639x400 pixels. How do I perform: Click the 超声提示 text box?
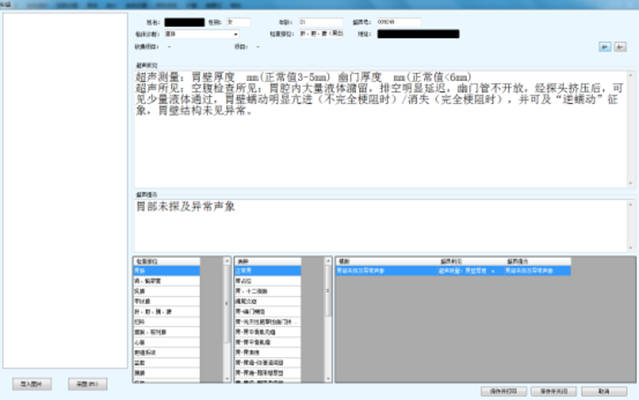coord(380,222)
